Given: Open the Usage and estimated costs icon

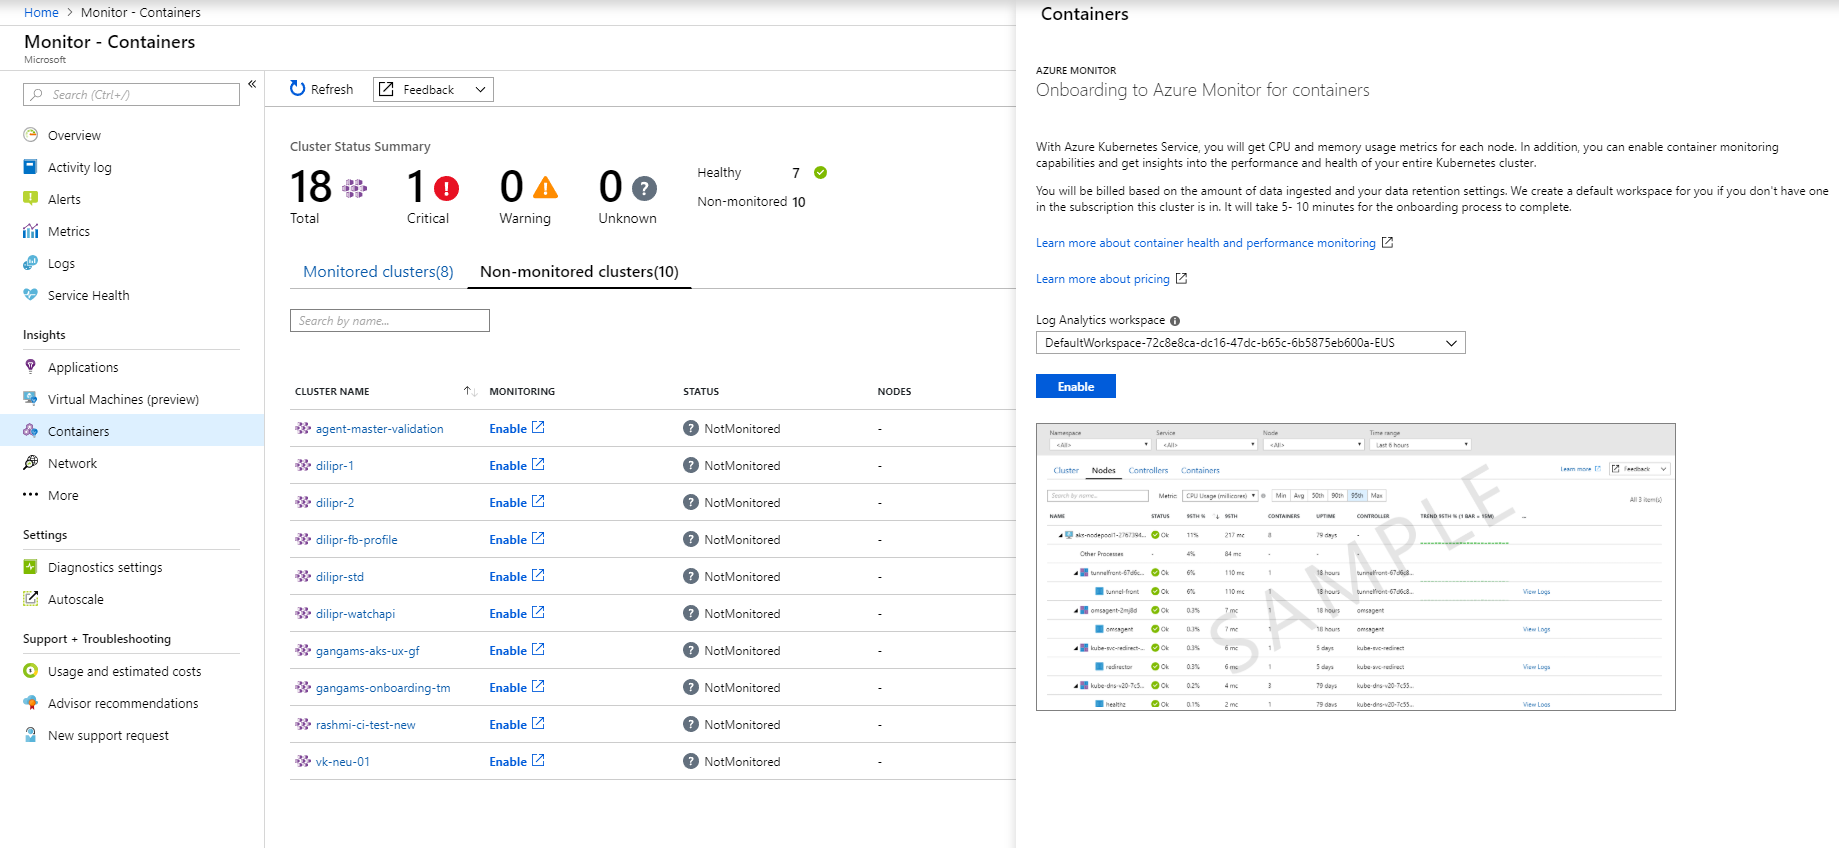Looking at the screenshot, I should [x=30, y=671].
